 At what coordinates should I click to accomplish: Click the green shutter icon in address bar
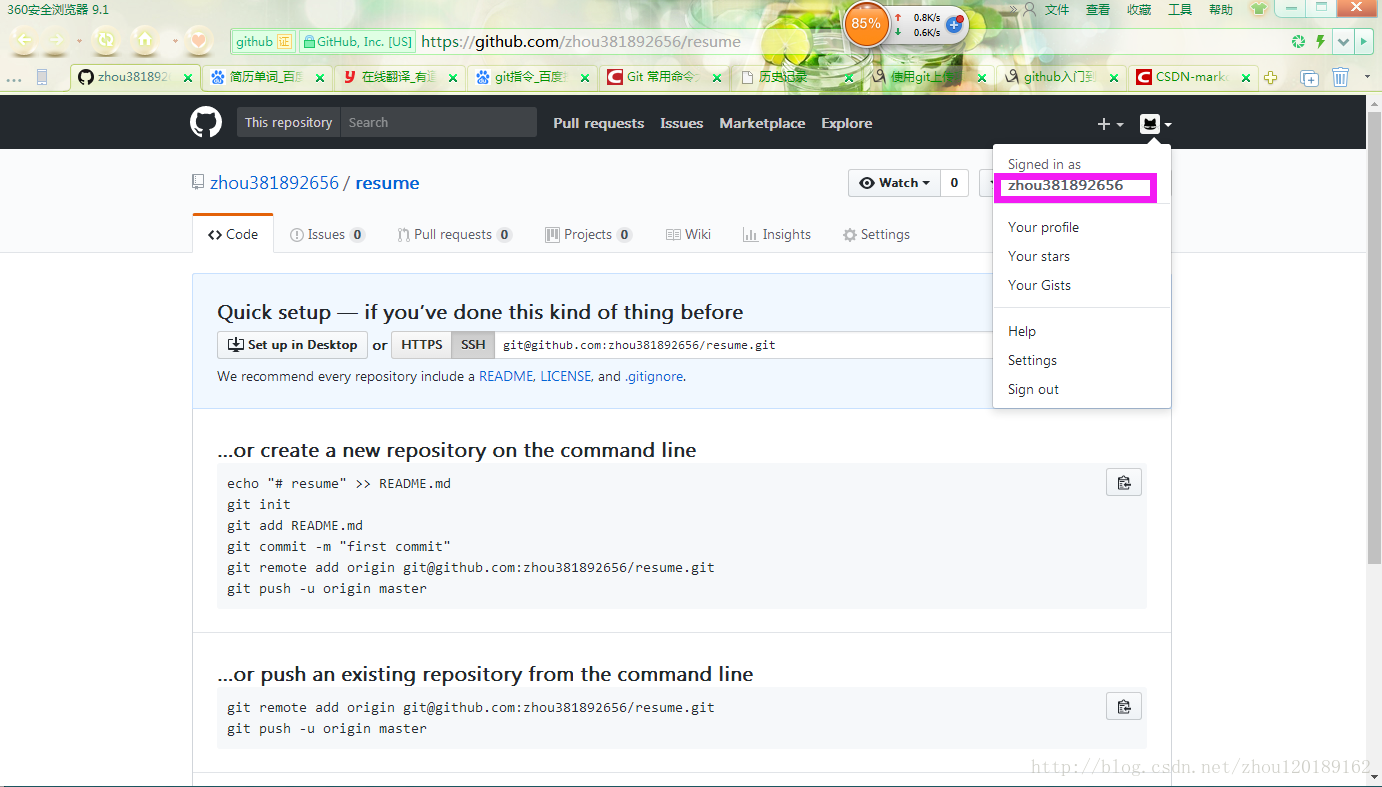tap(1298, 42)
